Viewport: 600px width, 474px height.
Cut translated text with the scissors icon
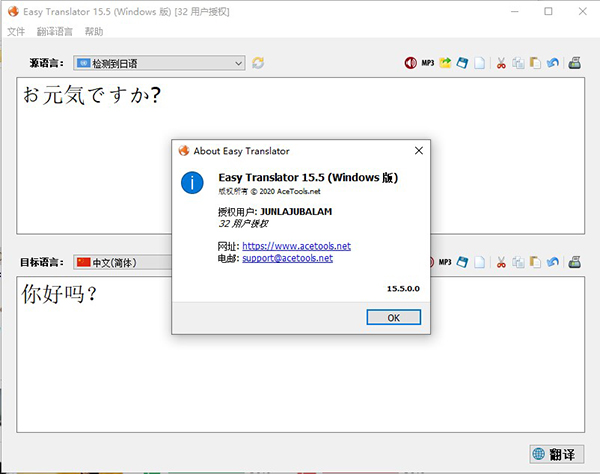tap(501, 262)
